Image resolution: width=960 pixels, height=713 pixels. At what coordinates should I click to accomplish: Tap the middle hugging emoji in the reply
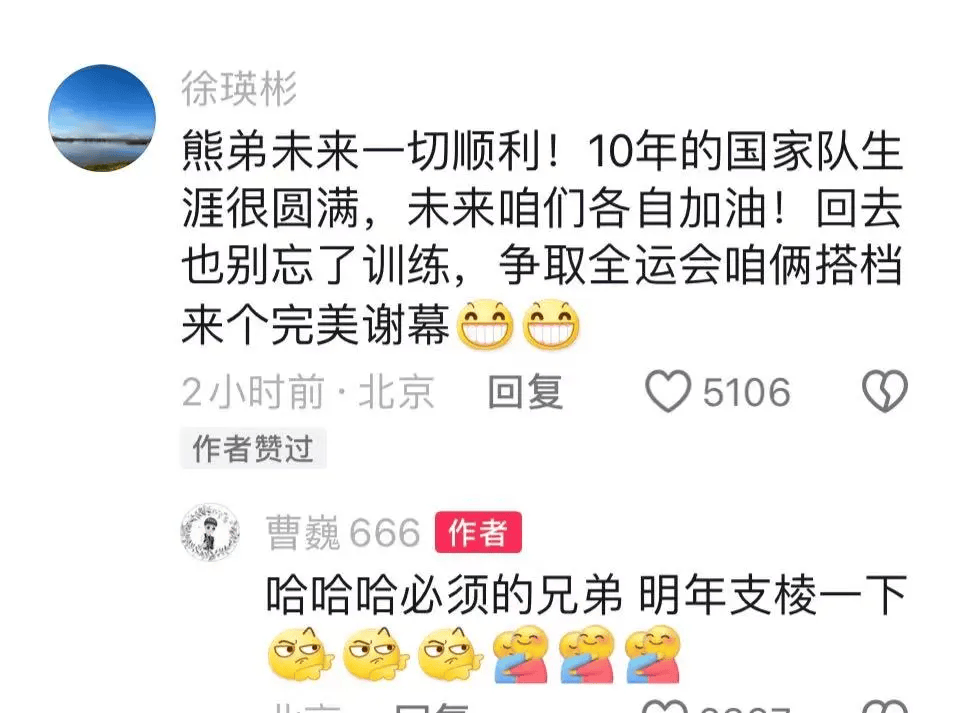(x=587, y=654)
